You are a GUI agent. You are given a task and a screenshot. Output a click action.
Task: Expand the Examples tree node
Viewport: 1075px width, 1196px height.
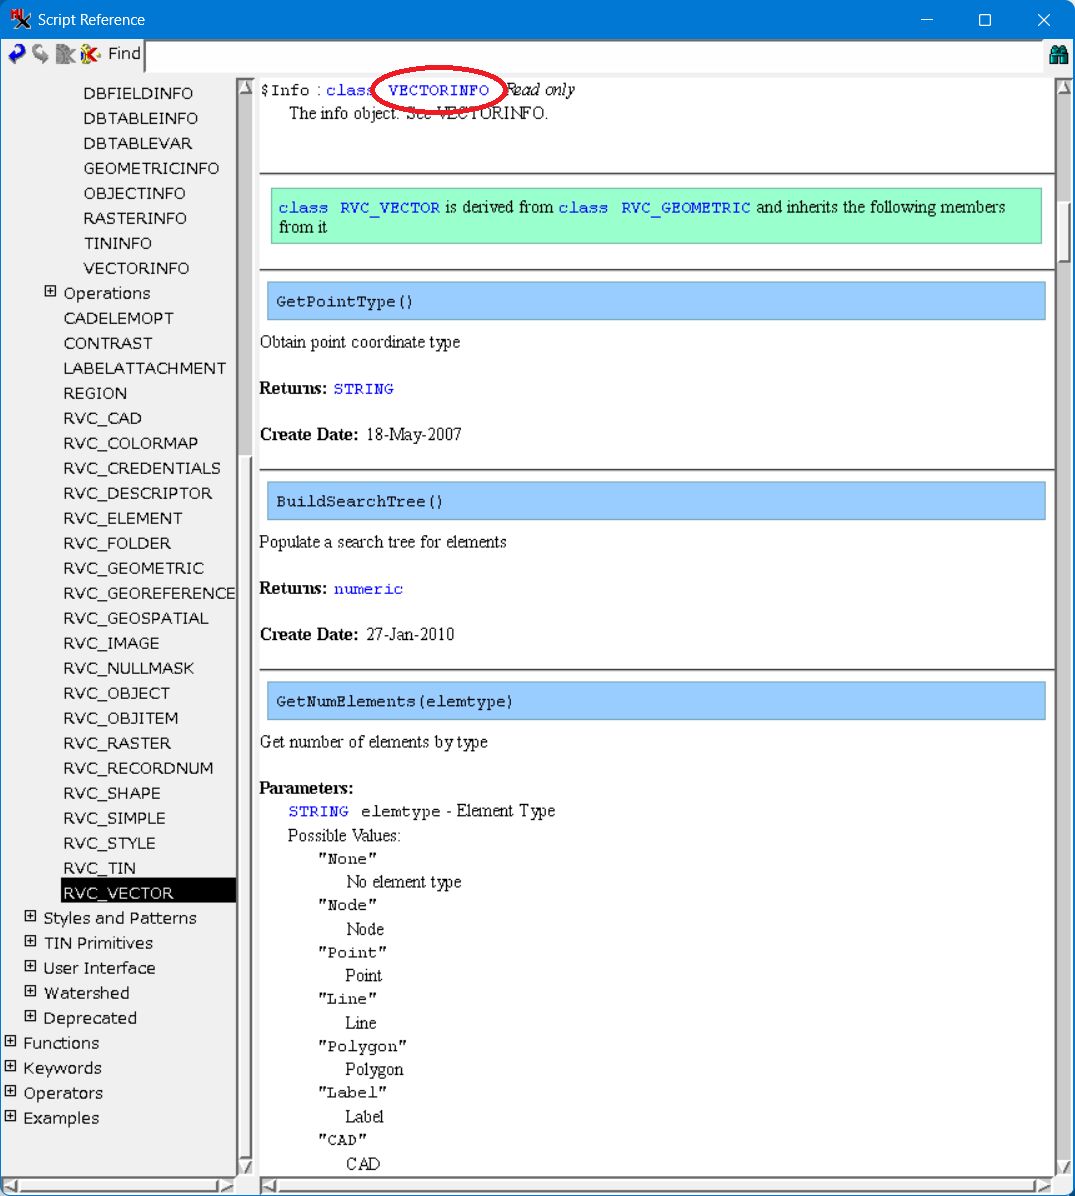pyautogui.click(x=10, y=1117)
